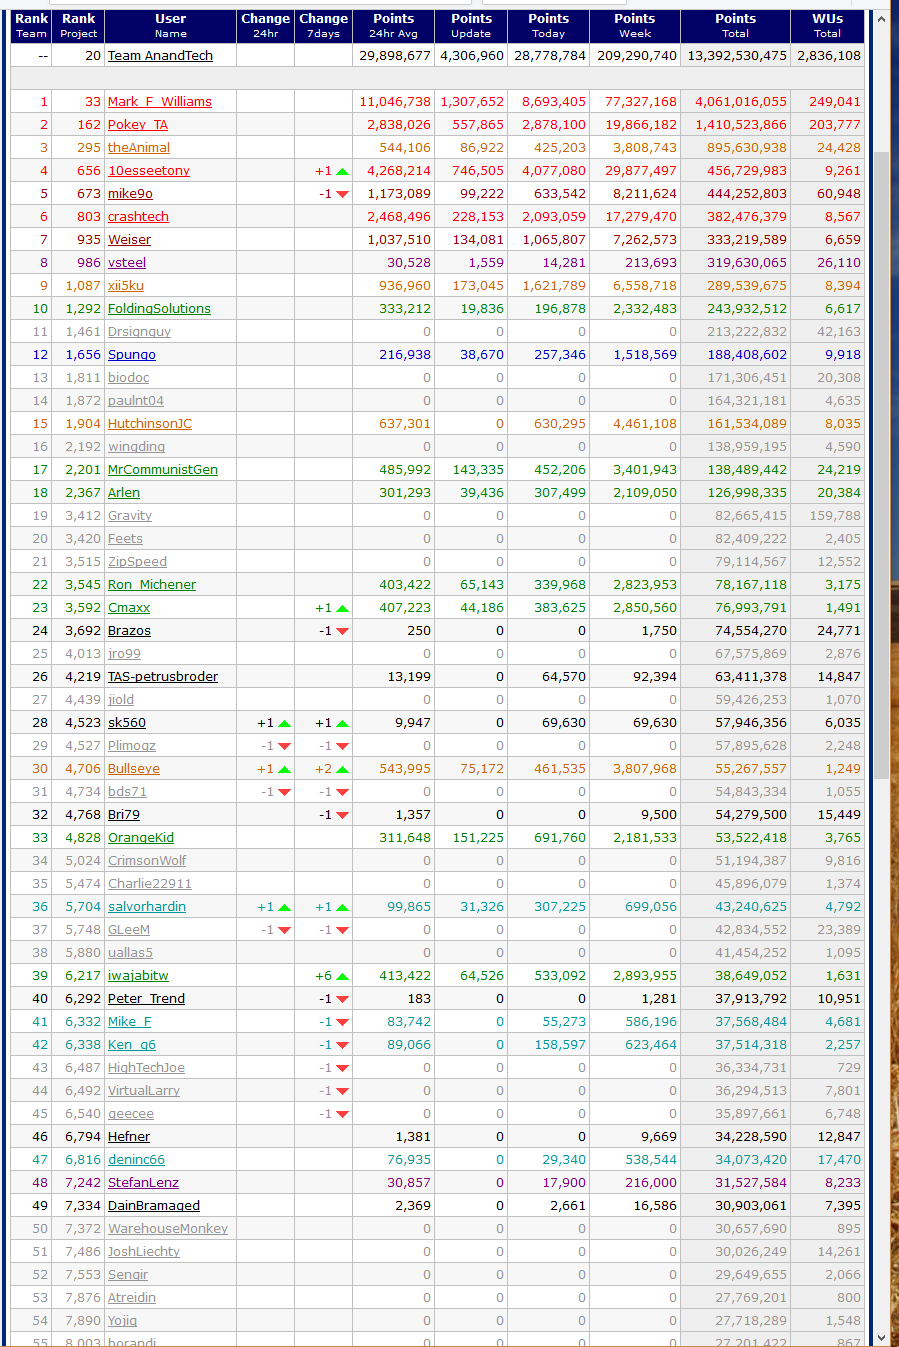Screen dimensions: 899x1347
Task: Click red down arrow in HighTechJoe row
Action: (342, 1069)
